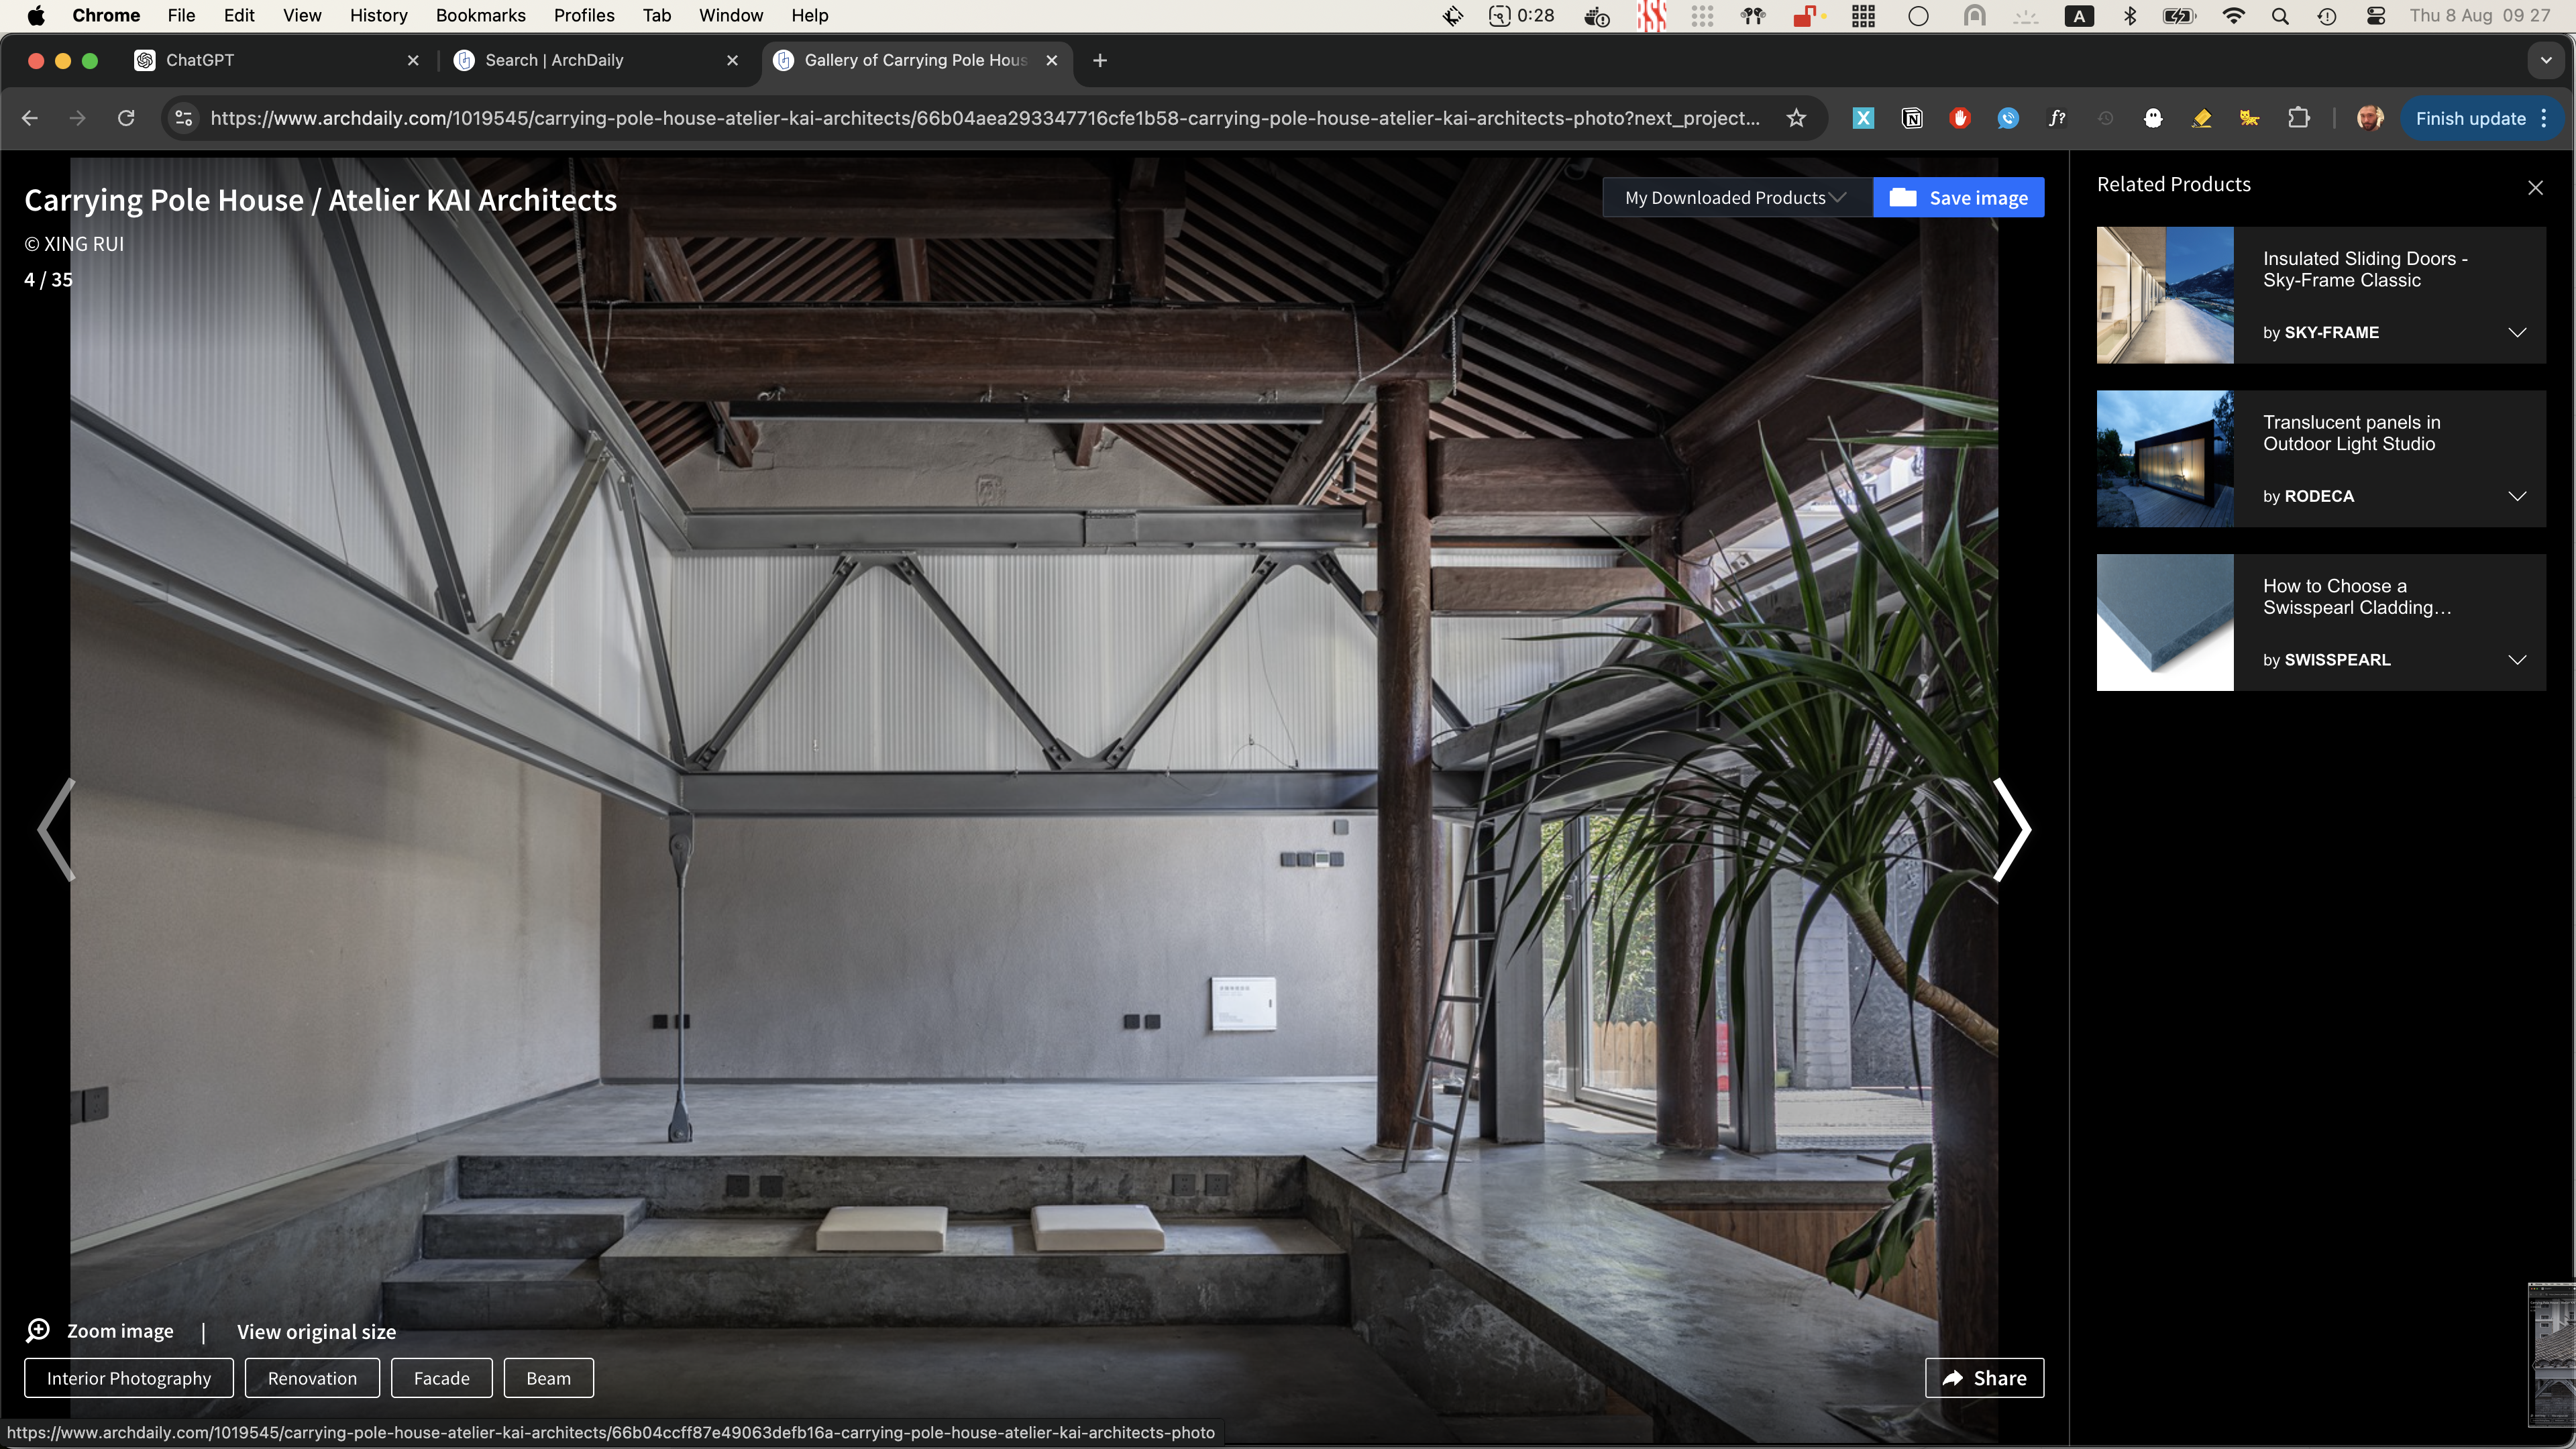Viewport: 2576px width, 1449px height.
Task: Expand RODECA Translucent panels details
Action: [2517, 496]
